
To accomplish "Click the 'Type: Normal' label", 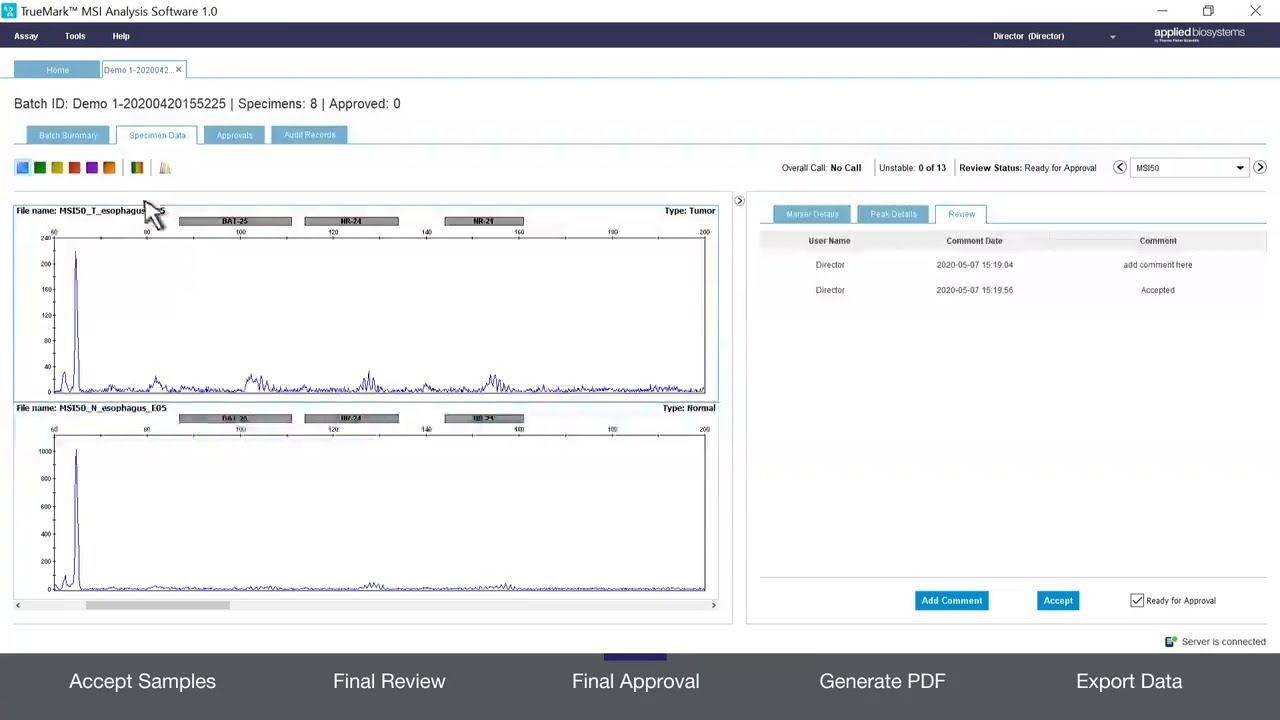I will (x=689, y=408).
